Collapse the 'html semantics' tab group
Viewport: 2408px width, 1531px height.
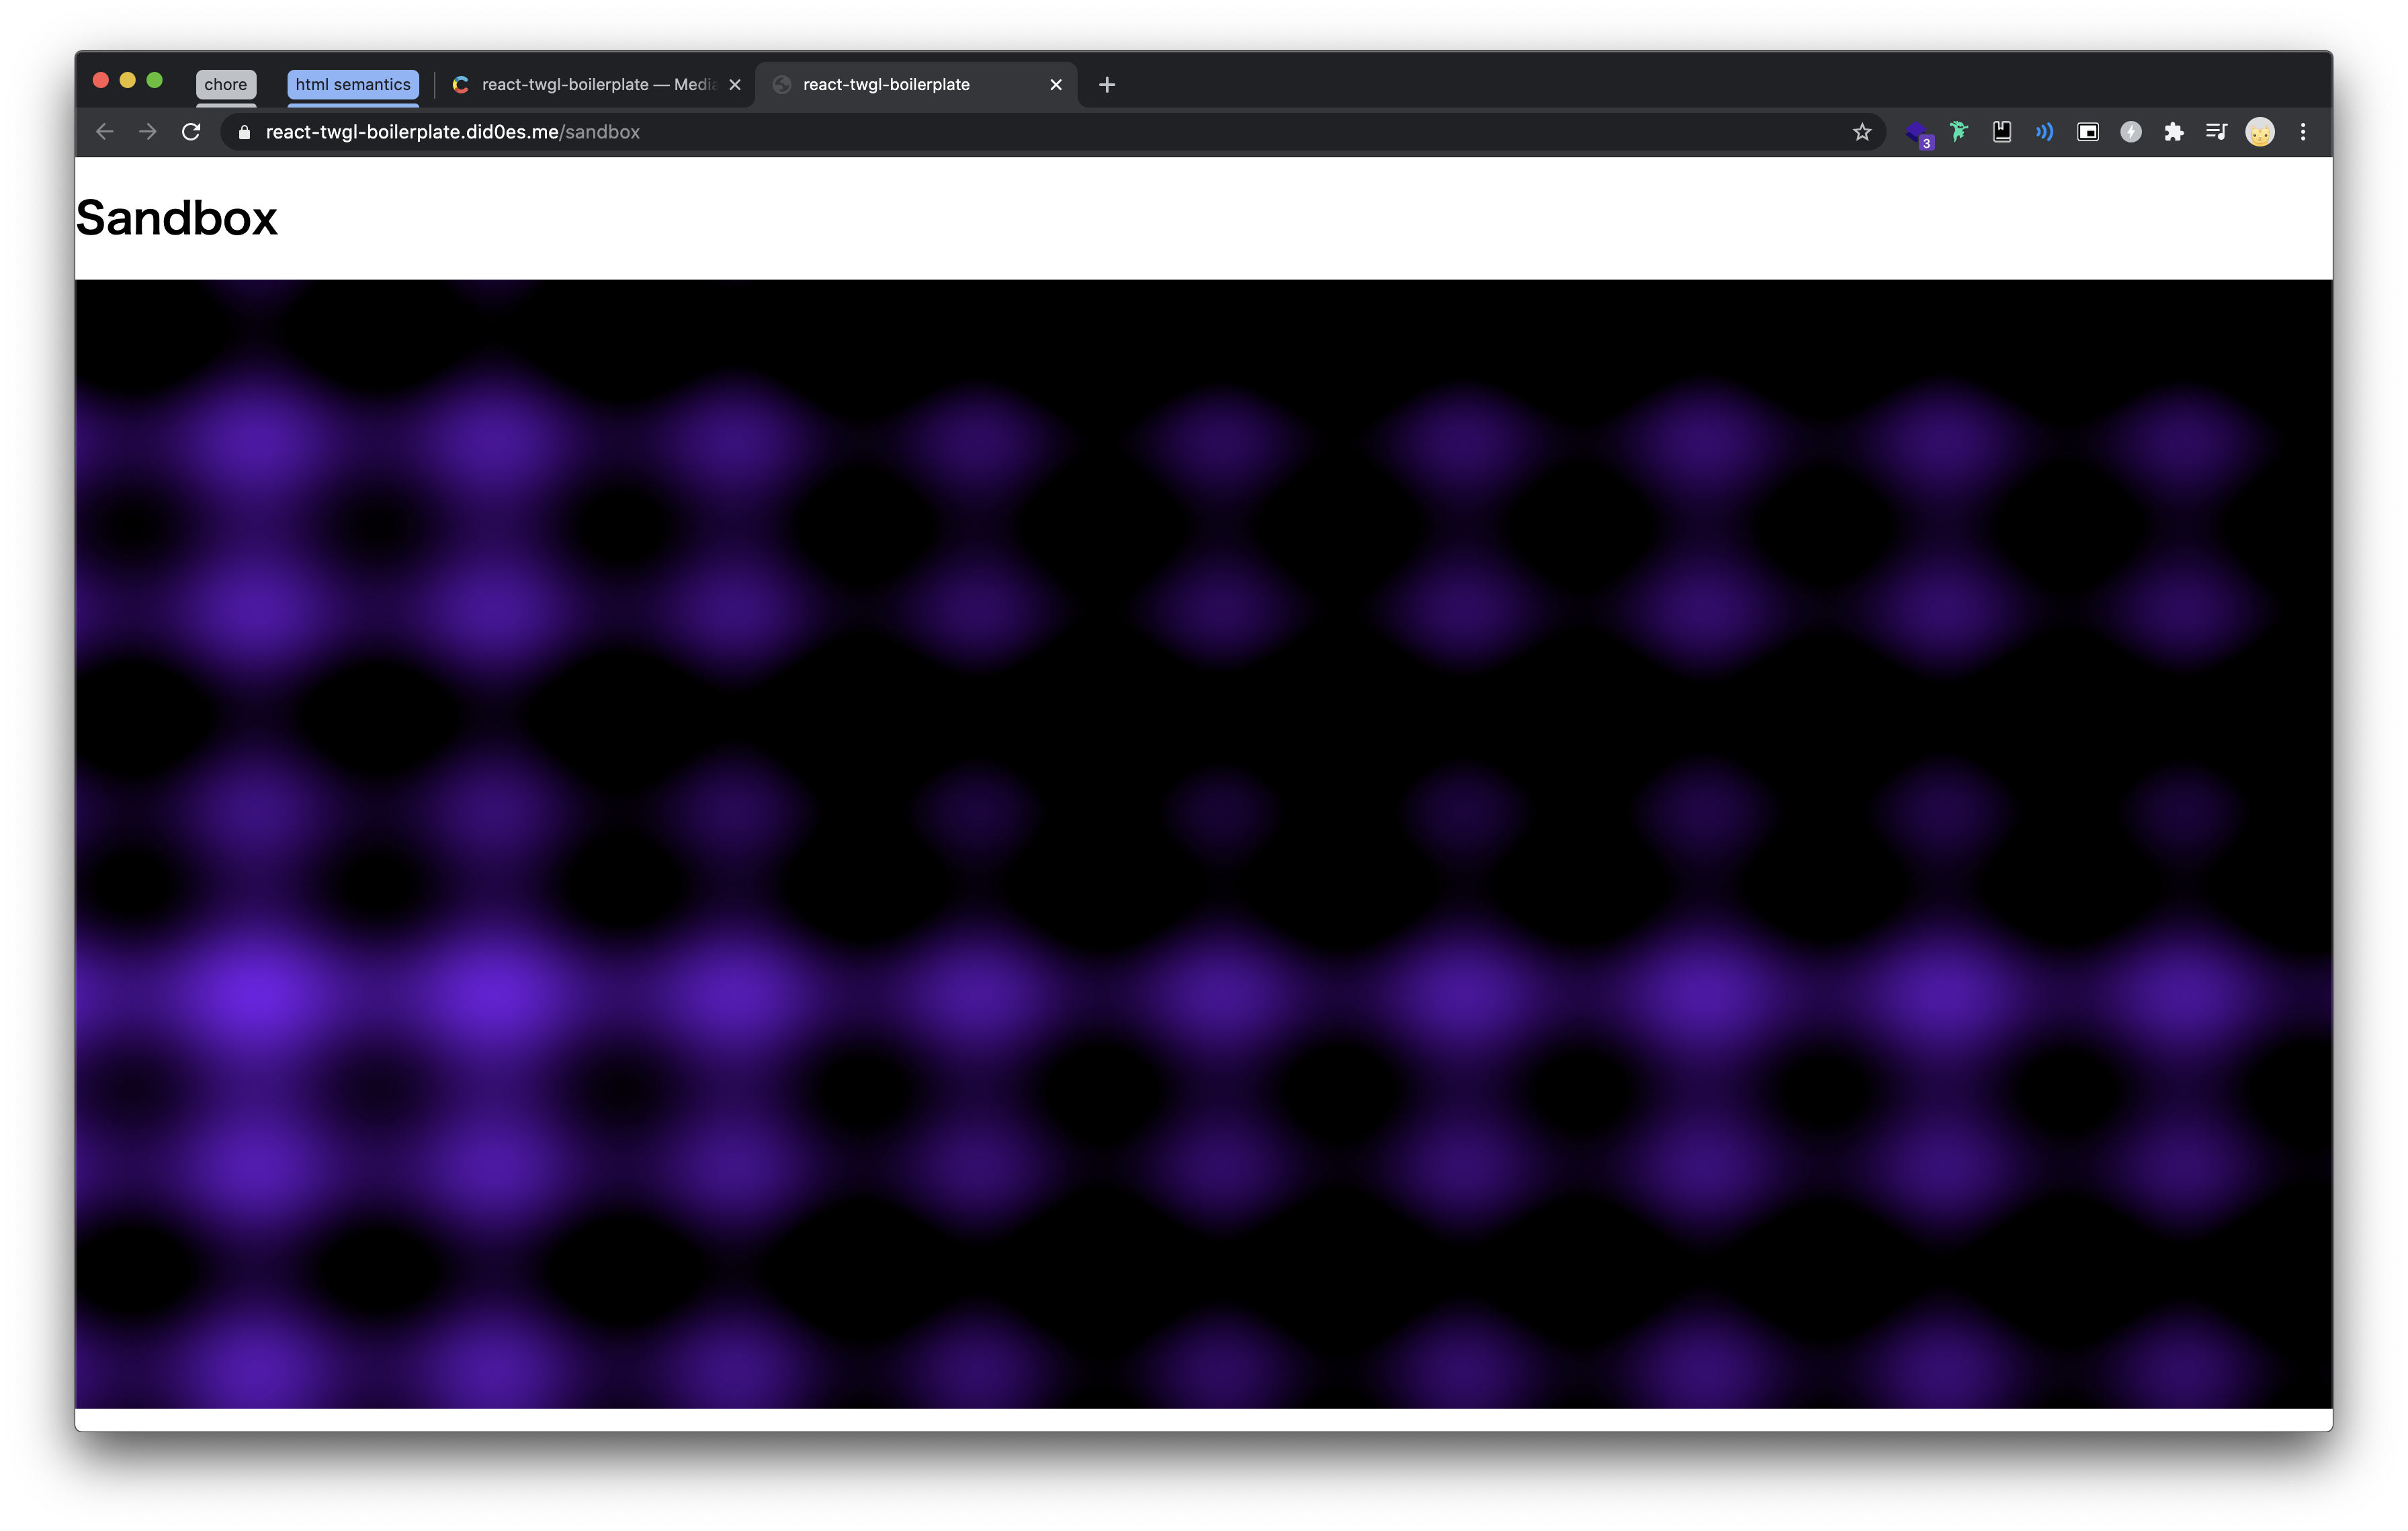(353, 85)
